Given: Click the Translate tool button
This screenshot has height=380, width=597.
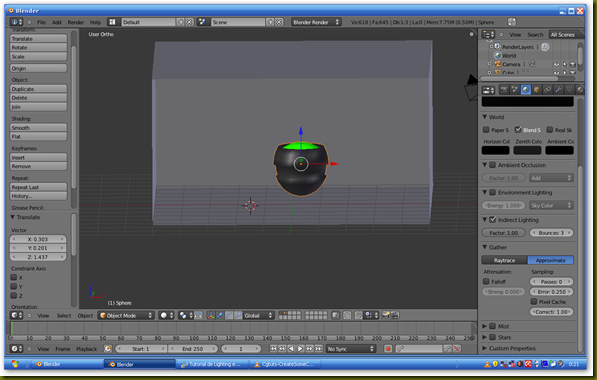Looking at the screenshot, I should pyautogui.click(x=38, y=38).
